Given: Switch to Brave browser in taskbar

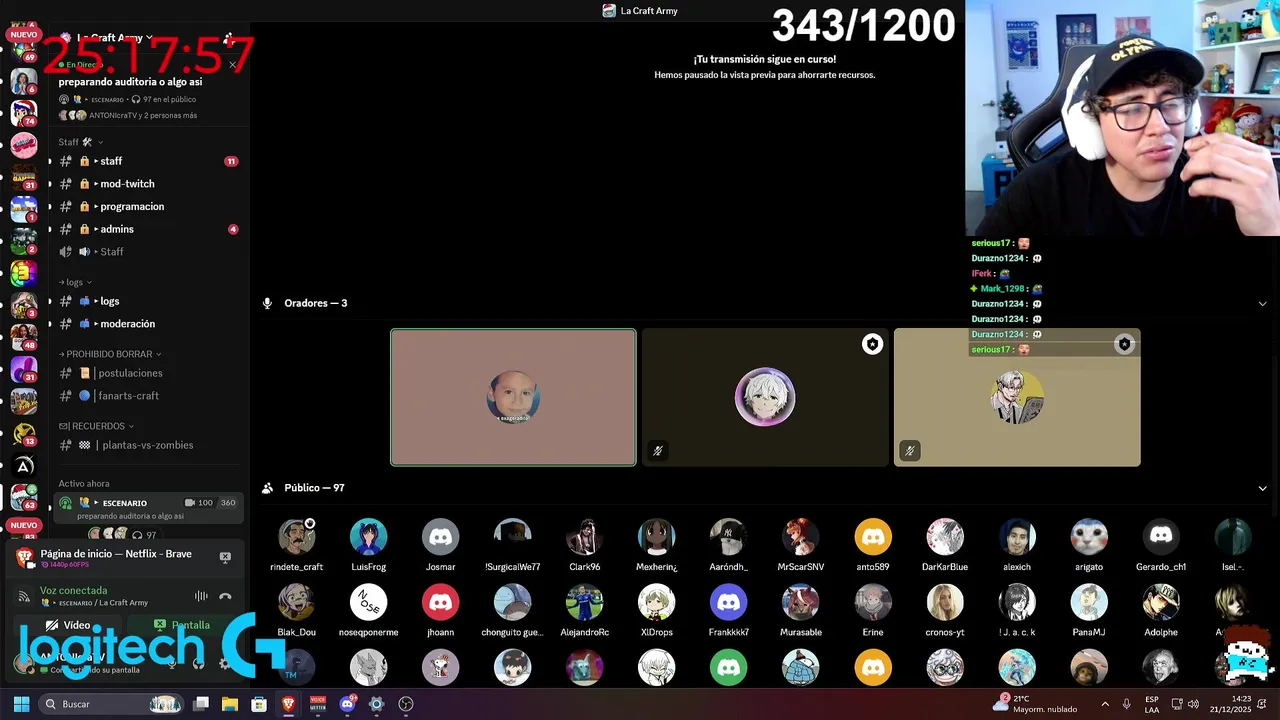Looking at the screenshot, I should coord(288,704).
